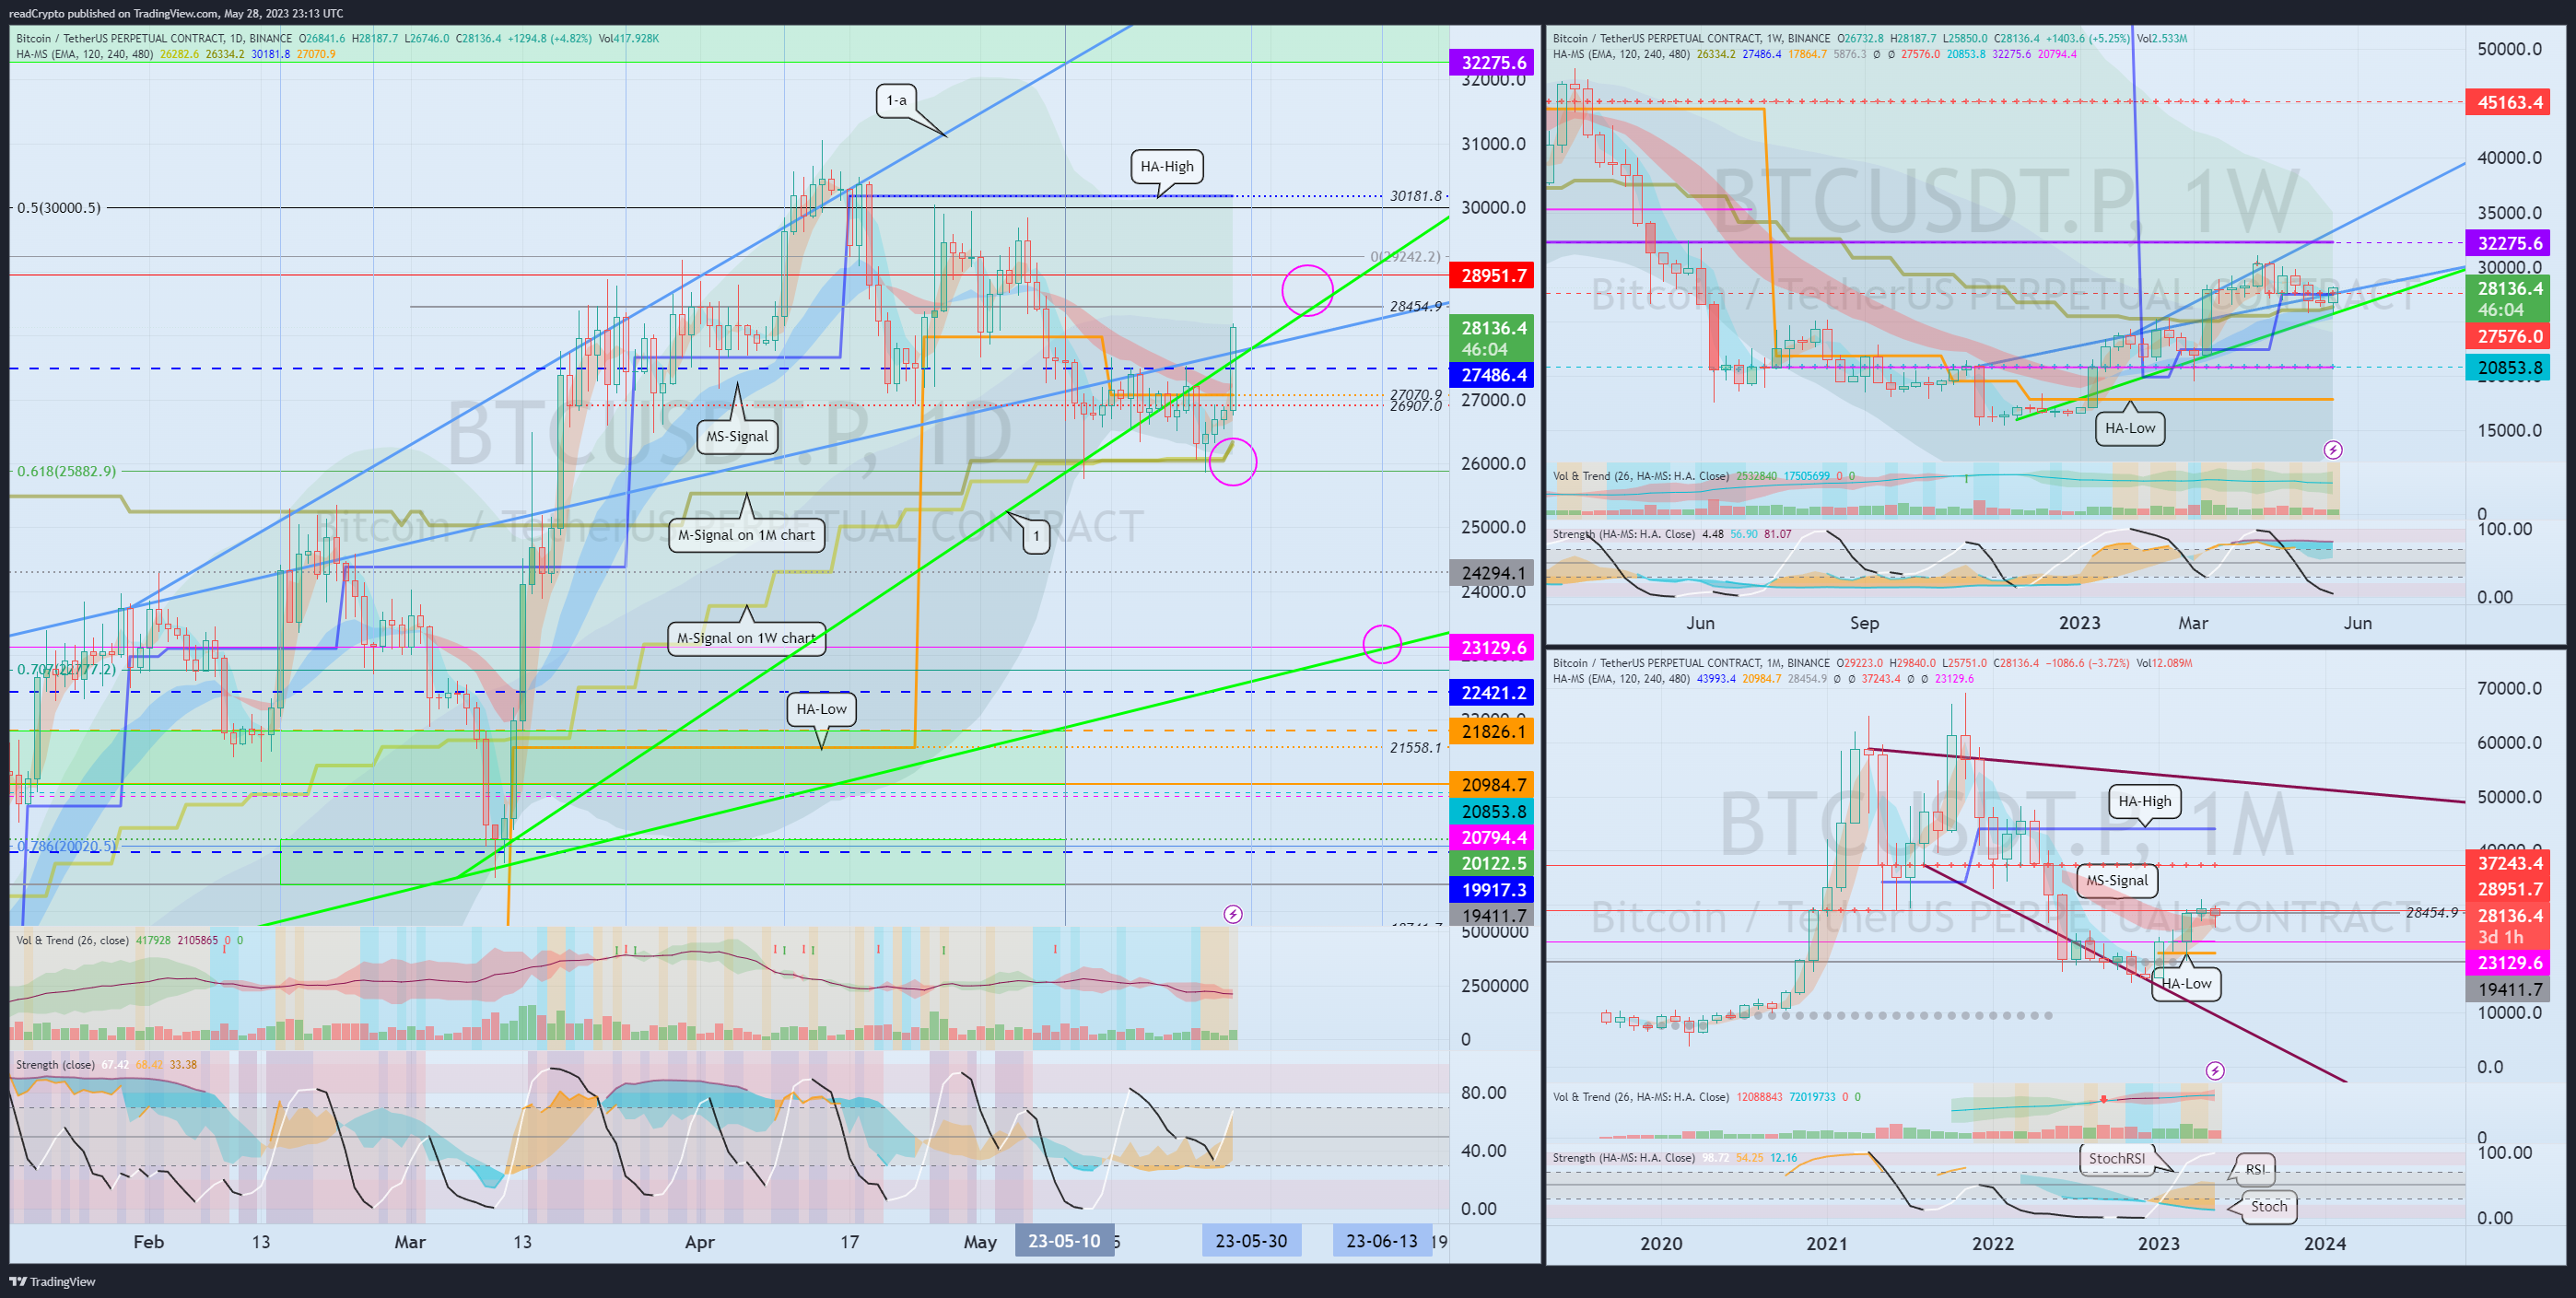Viewport: 2576px width, 1298px height.
Task: Click the Stoch callout on 1M chart
Action: pyautogui.click(x=2268, y=1206)
